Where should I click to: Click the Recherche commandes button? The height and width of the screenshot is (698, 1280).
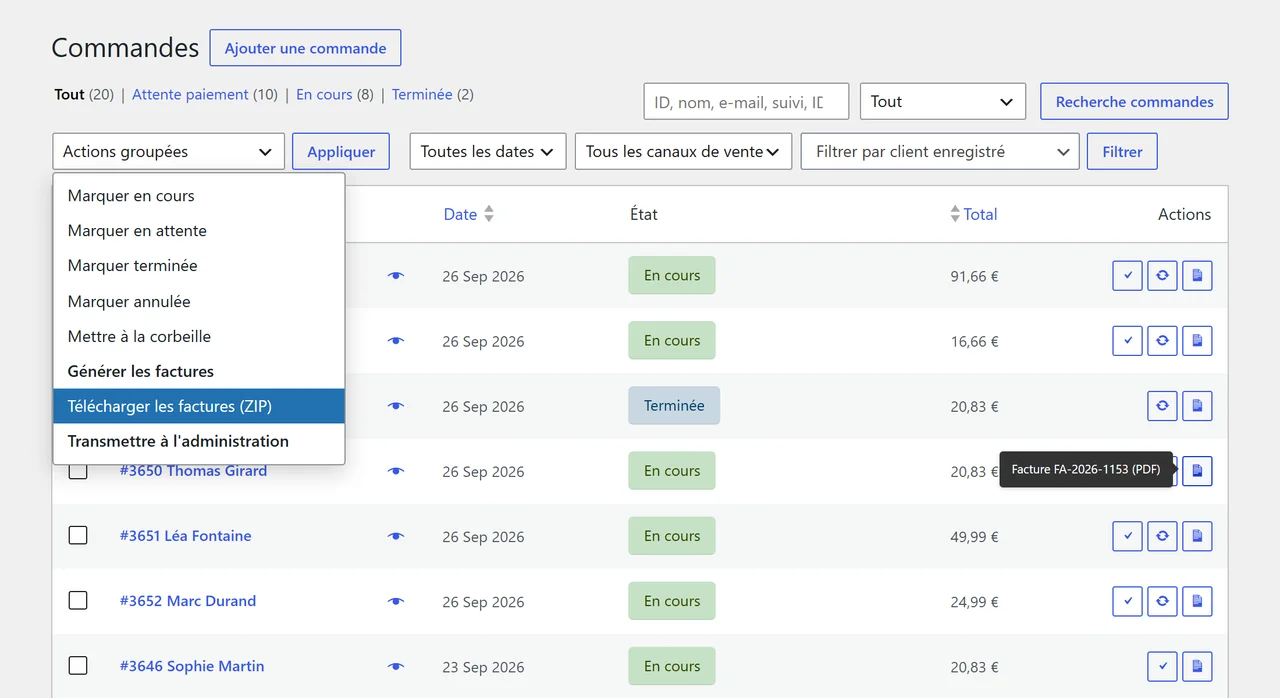pos(1134,102)
